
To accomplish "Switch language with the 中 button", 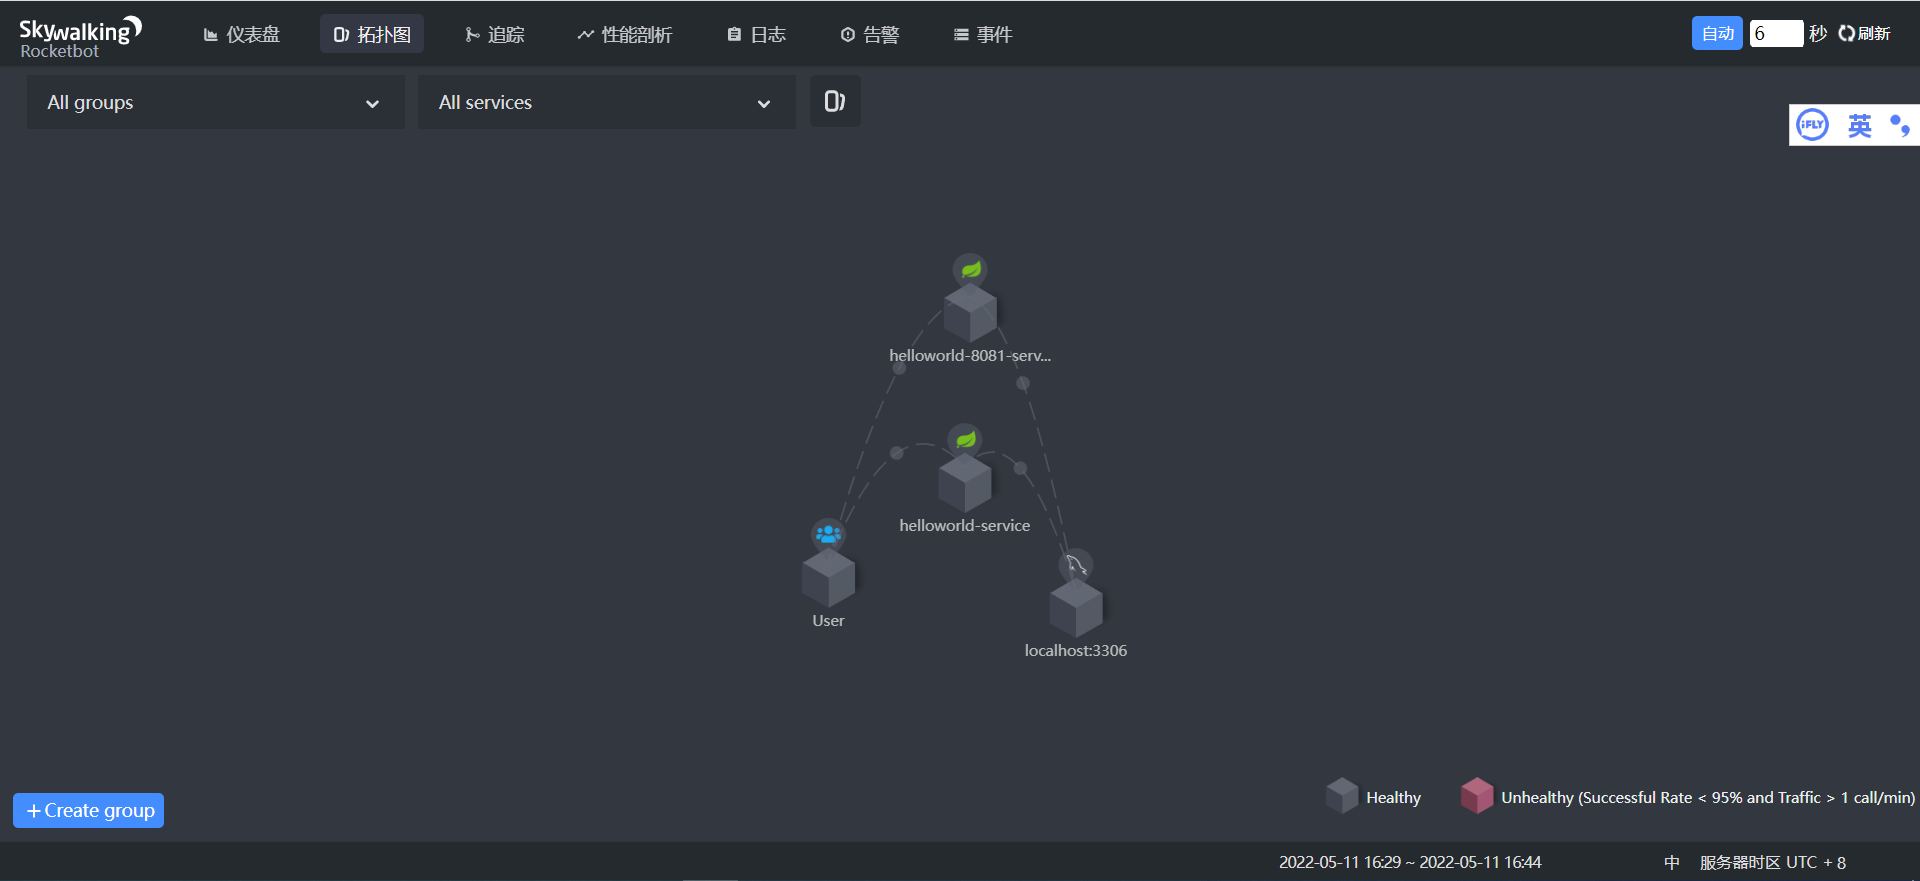I will click(1671, 862).
